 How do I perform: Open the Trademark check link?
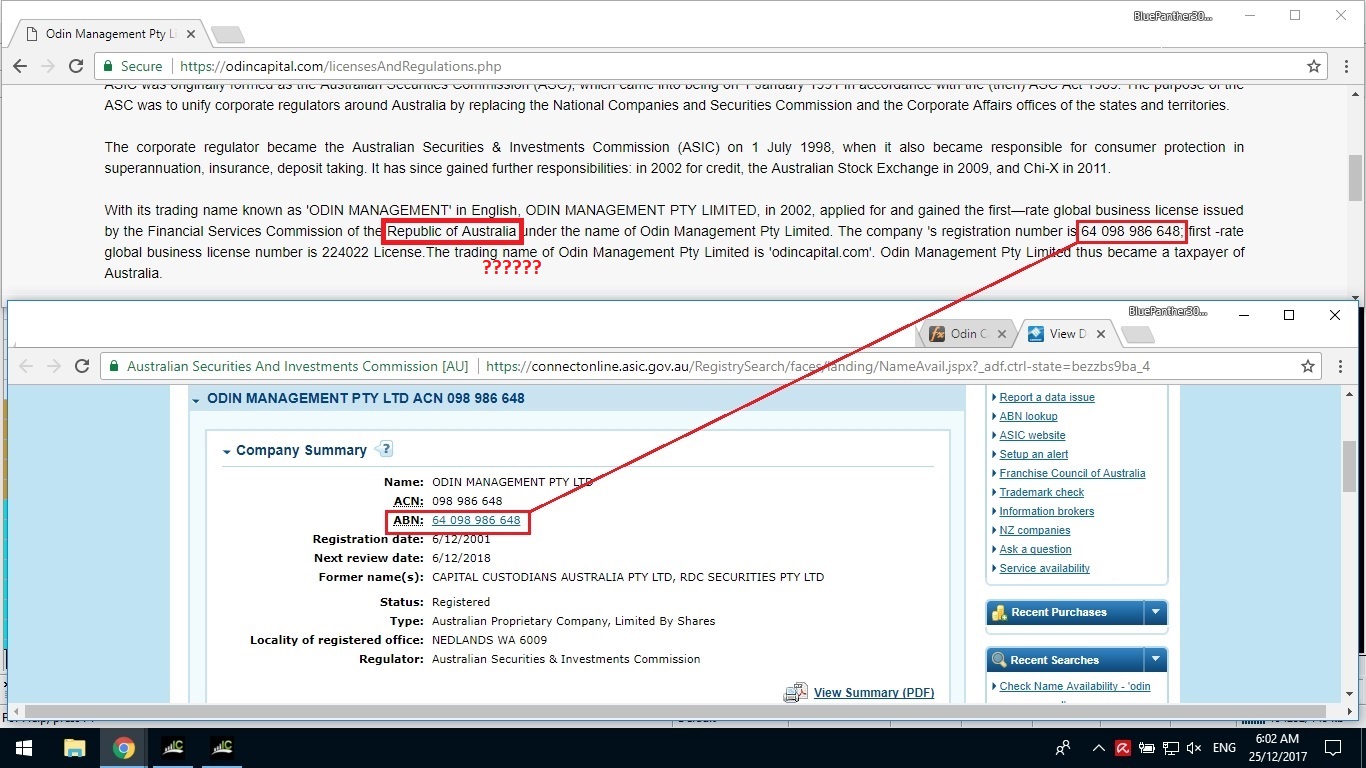point(1042,492)
